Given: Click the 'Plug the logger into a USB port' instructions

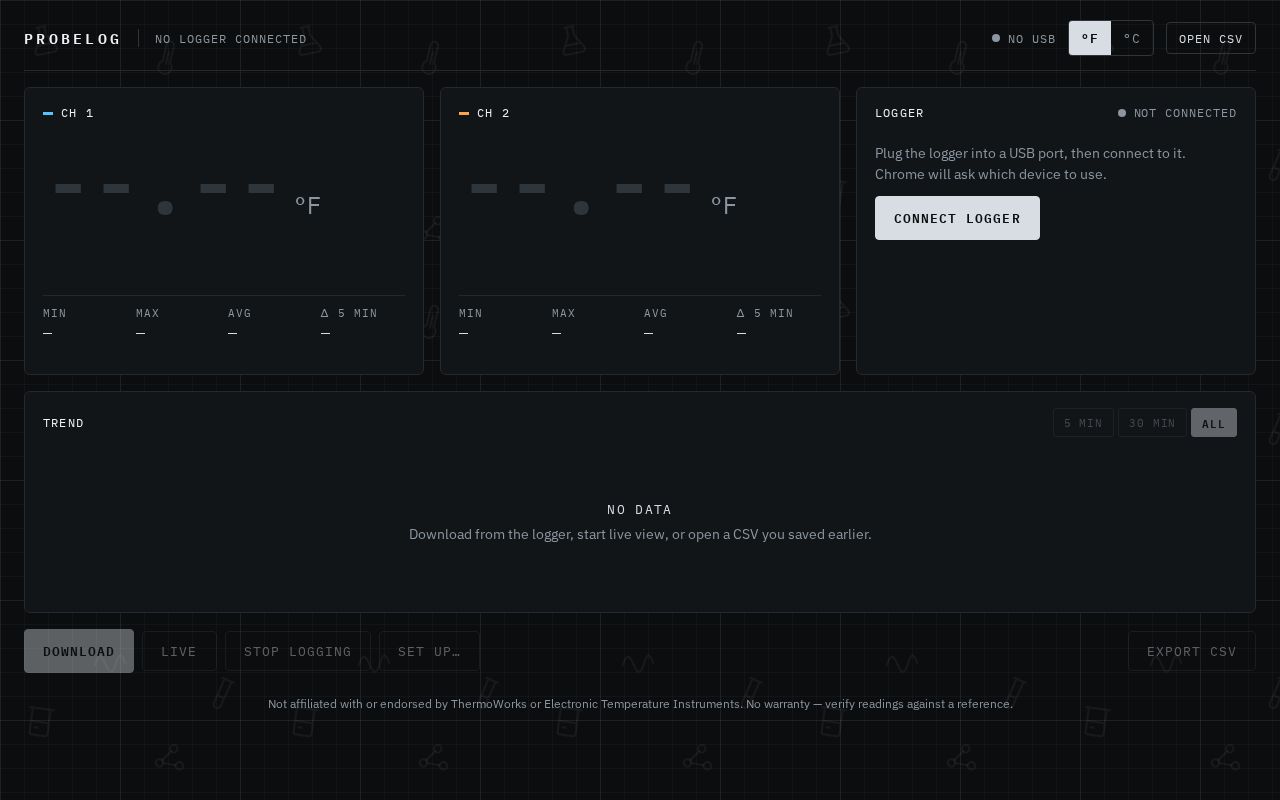Looking at the screenshot, I should [x=1030, y=163].
